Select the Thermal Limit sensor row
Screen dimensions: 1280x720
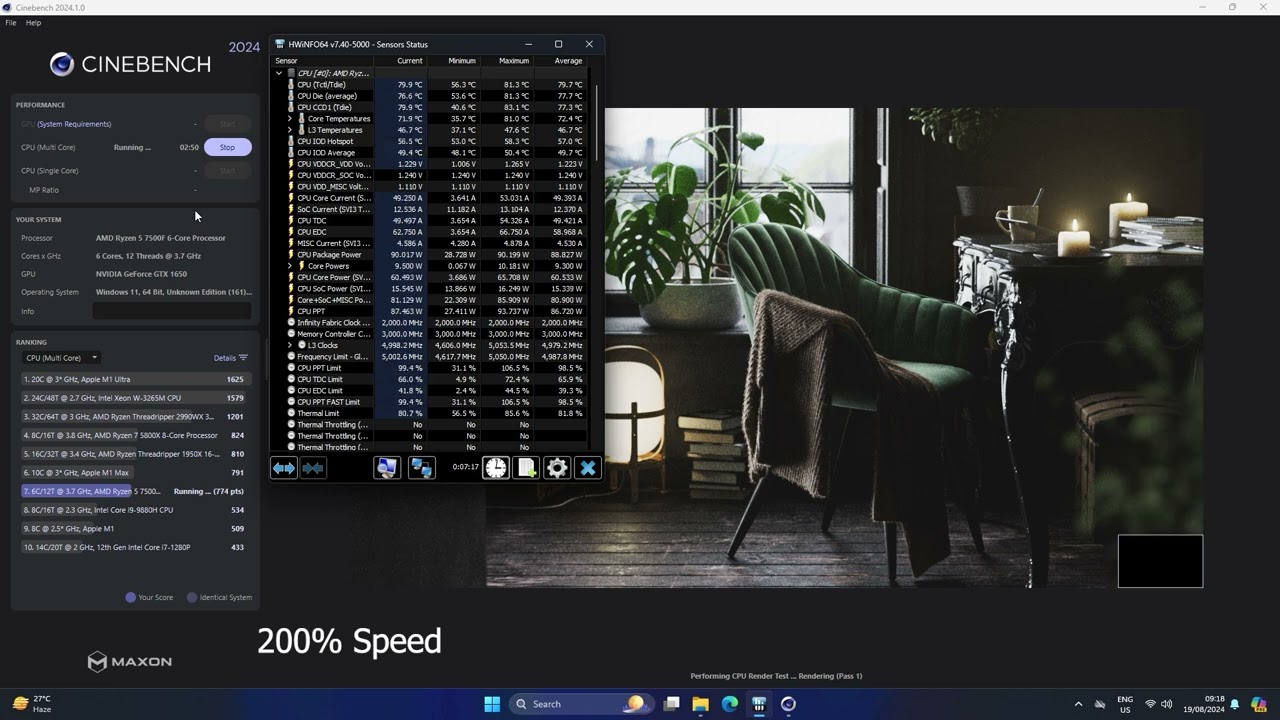point(431,413)
